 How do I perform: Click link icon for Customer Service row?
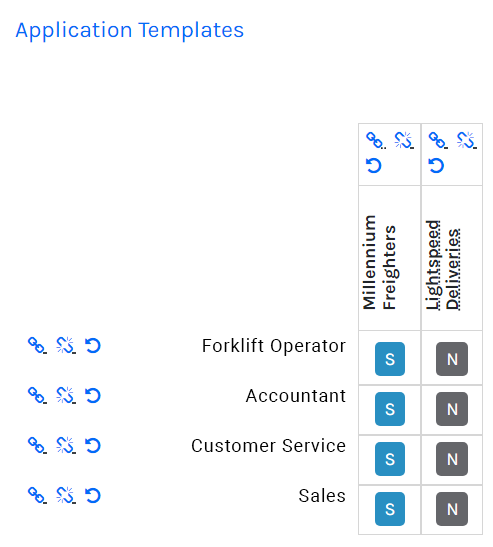(37, 445)
